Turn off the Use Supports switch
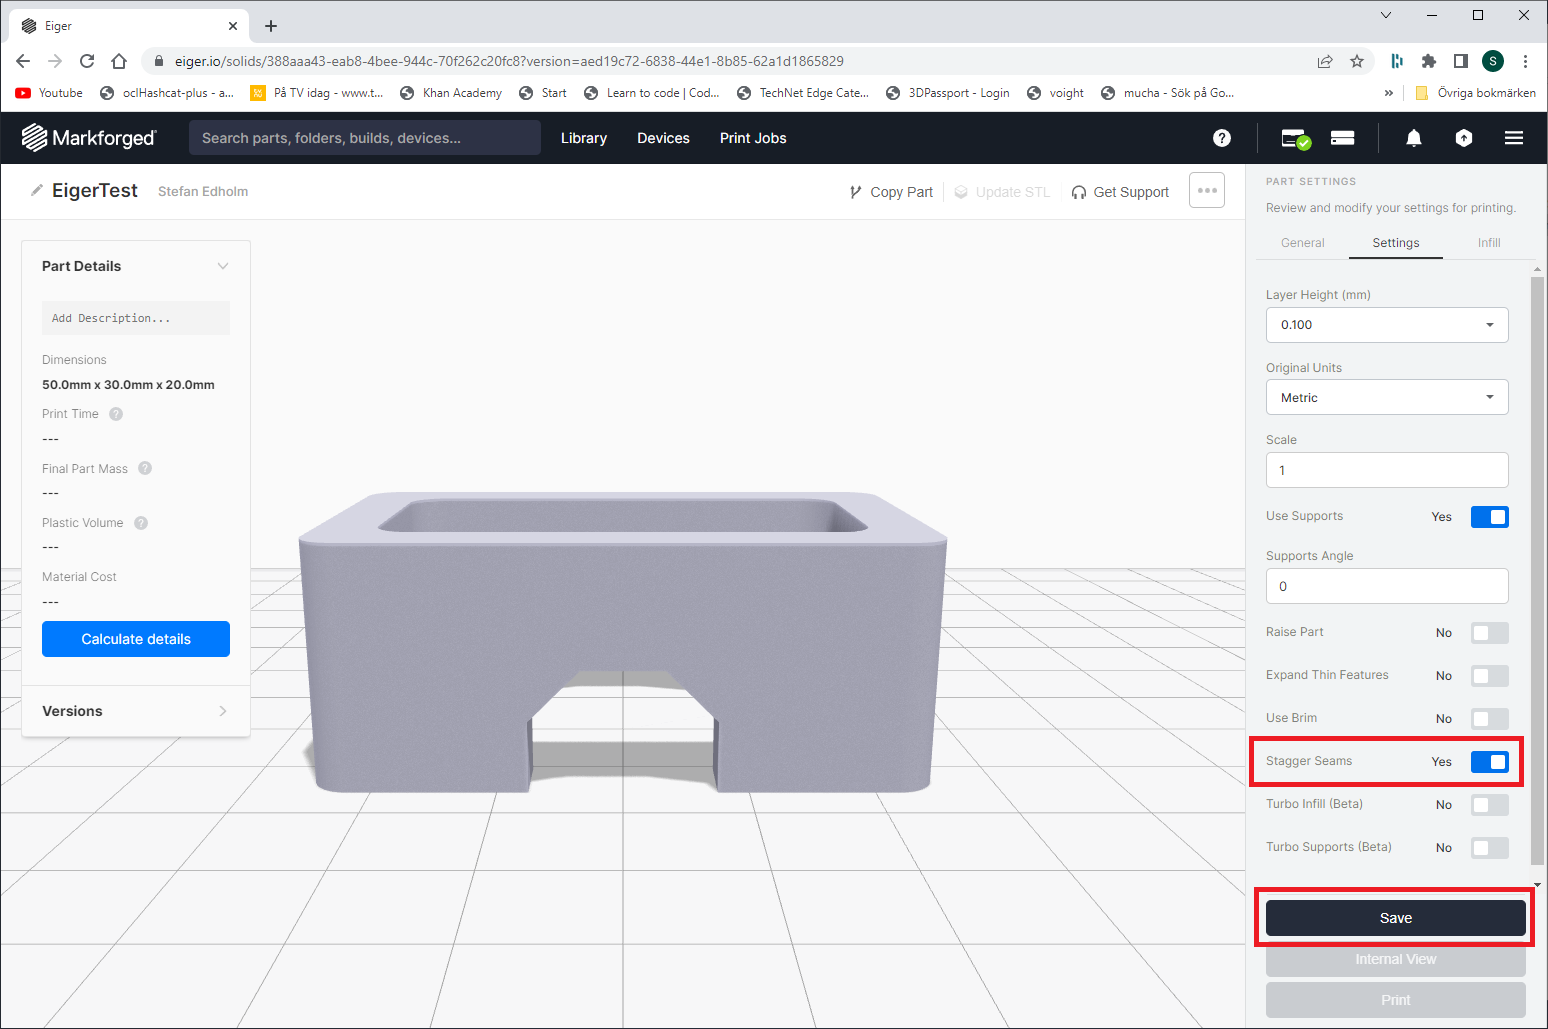This screenshot has width=1548, height=1029. [x=1489, y=517]
